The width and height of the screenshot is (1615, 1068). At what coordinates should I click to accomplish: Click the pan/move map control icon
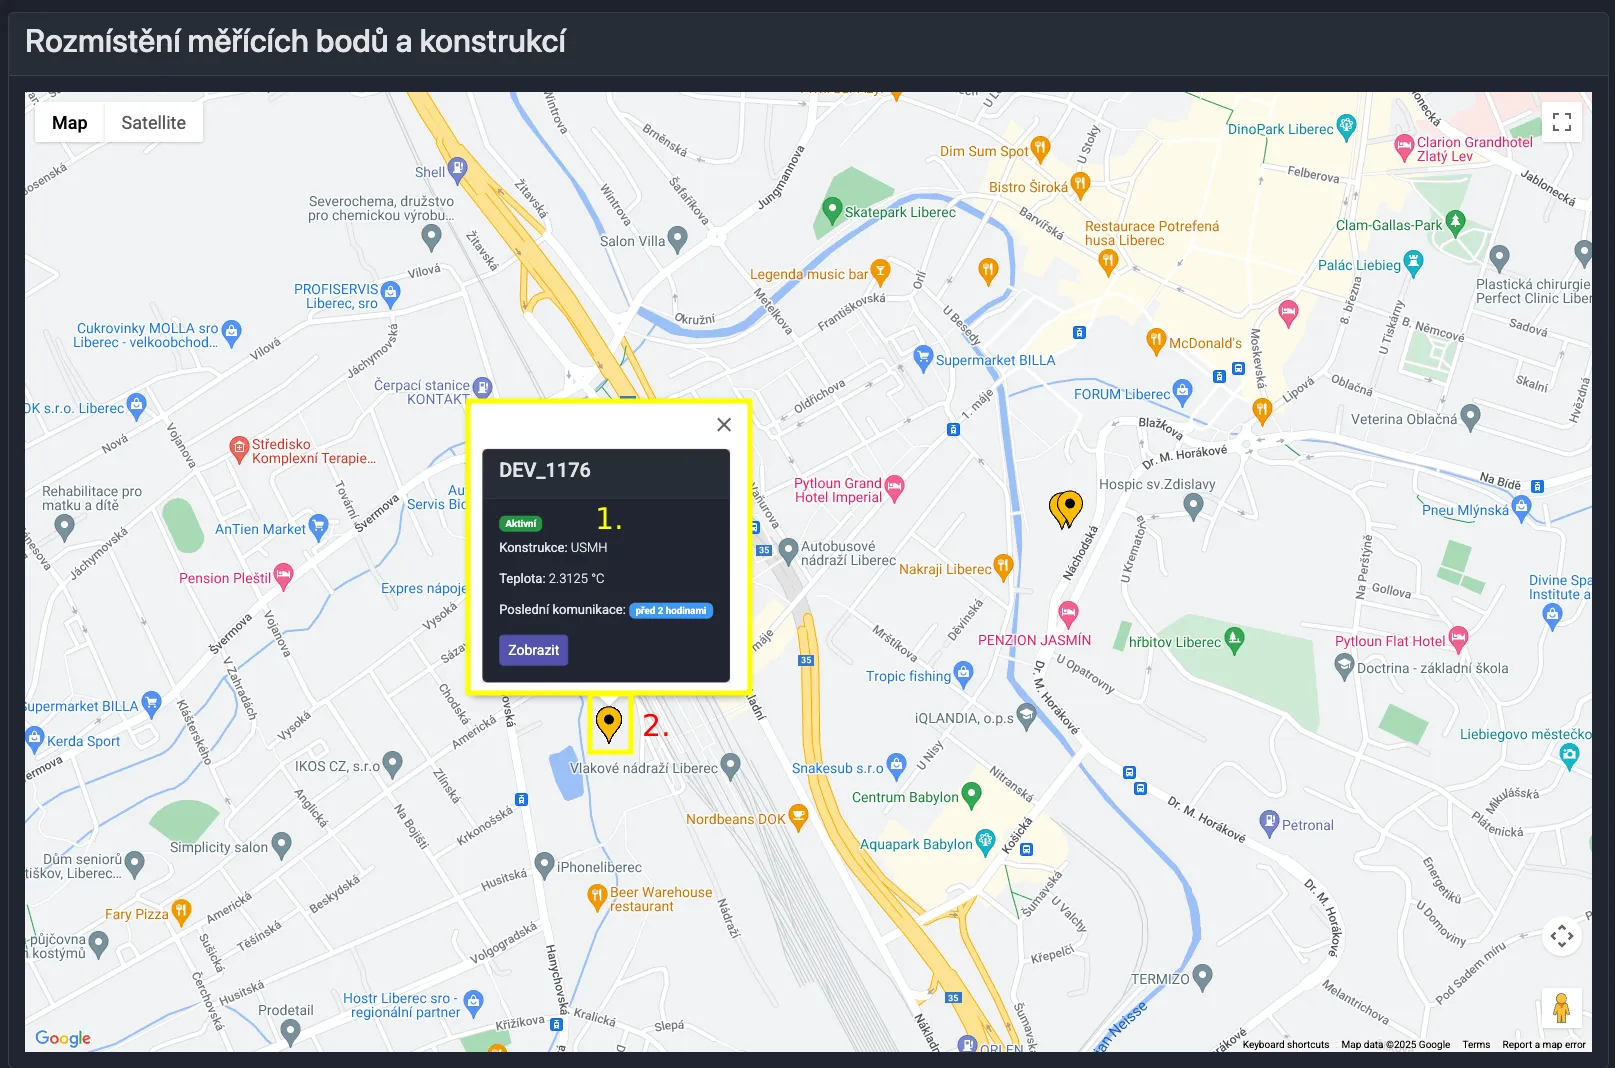1561,935
